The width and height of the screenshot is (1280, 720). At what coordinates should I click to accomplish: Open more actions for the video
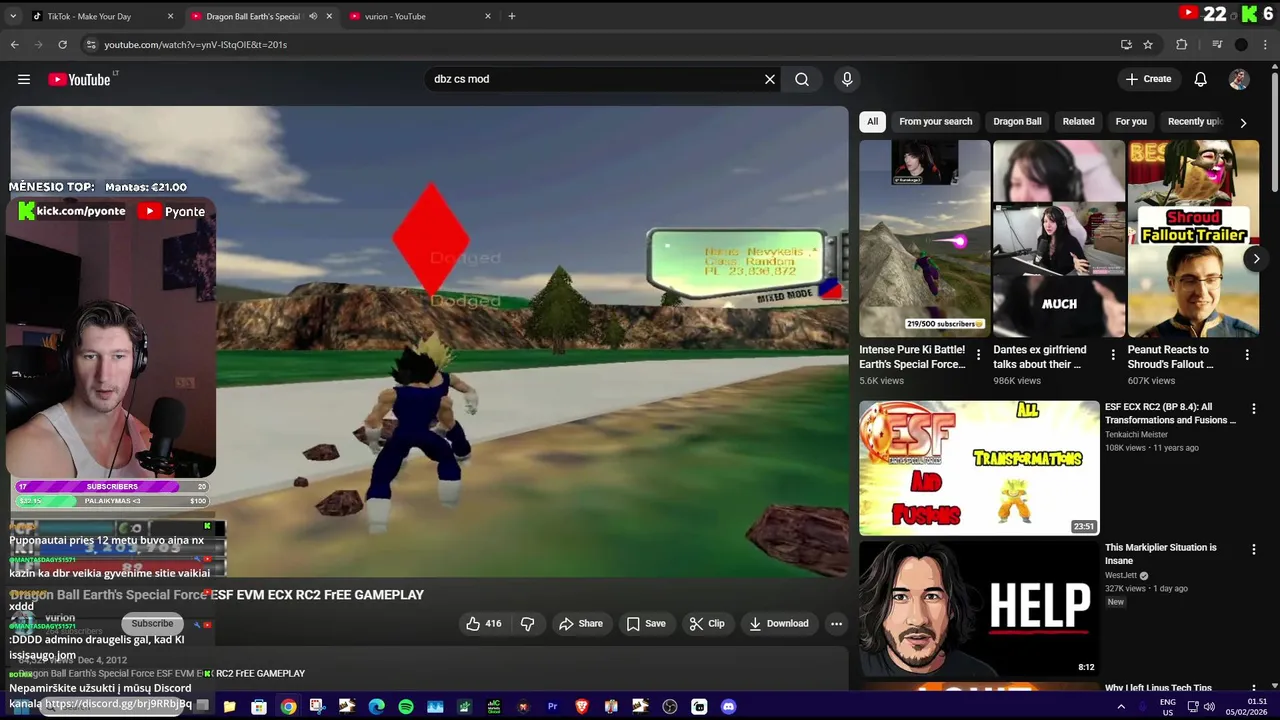(x=836, y=623)
